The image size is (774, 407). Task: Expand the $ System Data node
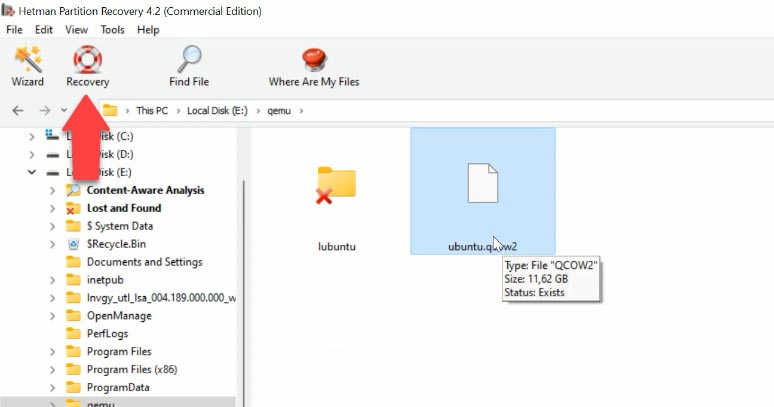click(x=52, y=226)
